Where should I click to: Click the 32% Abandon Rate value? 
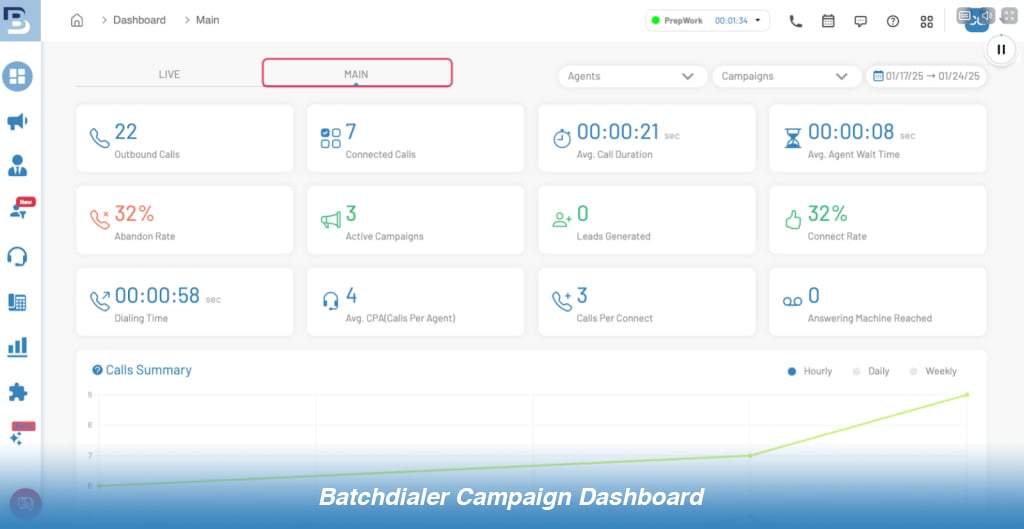coord(134,213)
